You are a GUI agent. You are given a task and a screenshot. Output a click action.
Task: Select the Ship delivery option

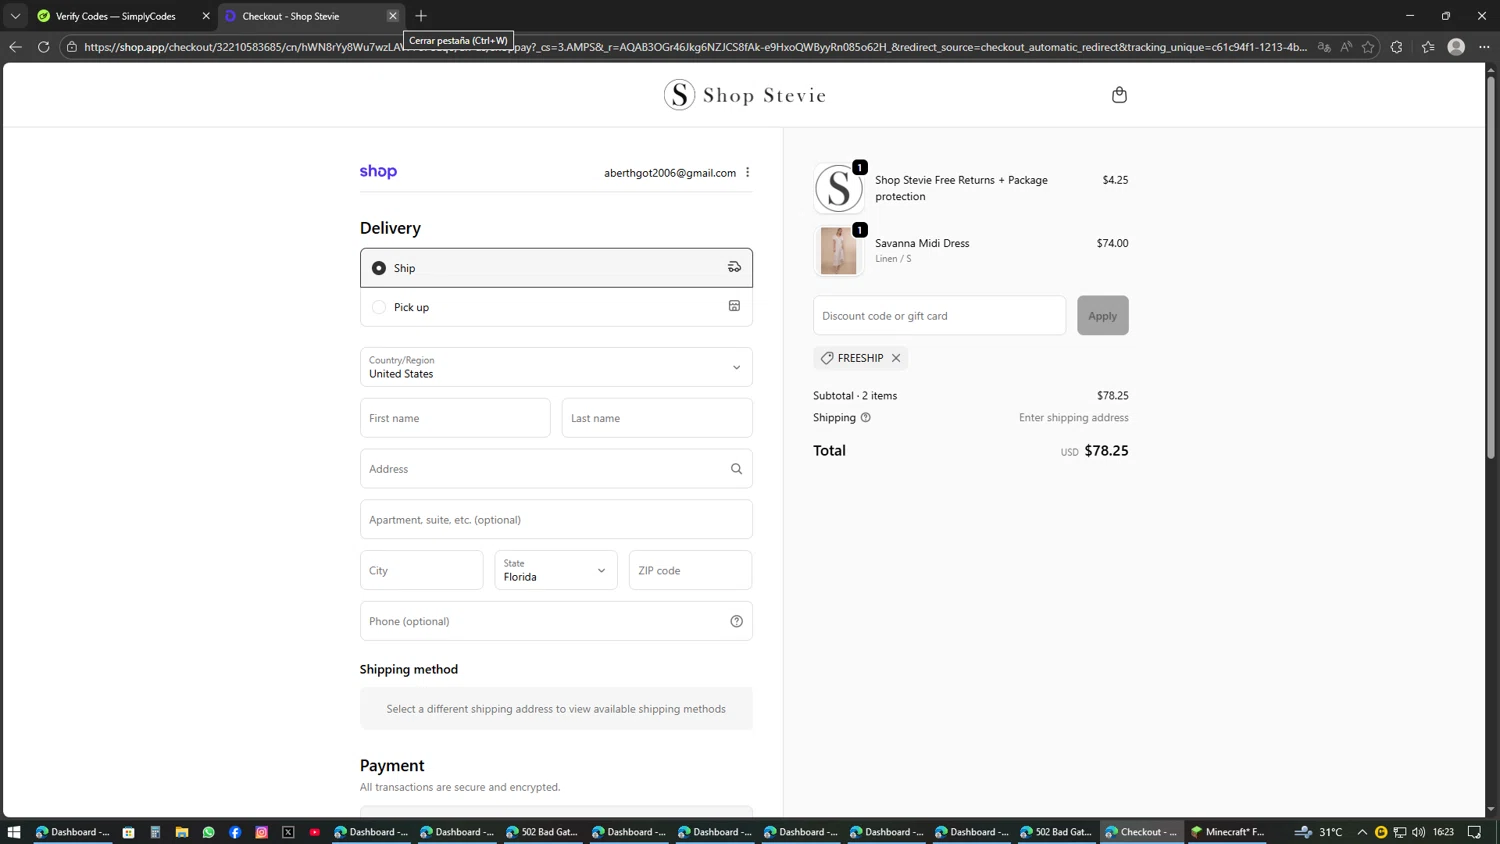click(556, 268)
